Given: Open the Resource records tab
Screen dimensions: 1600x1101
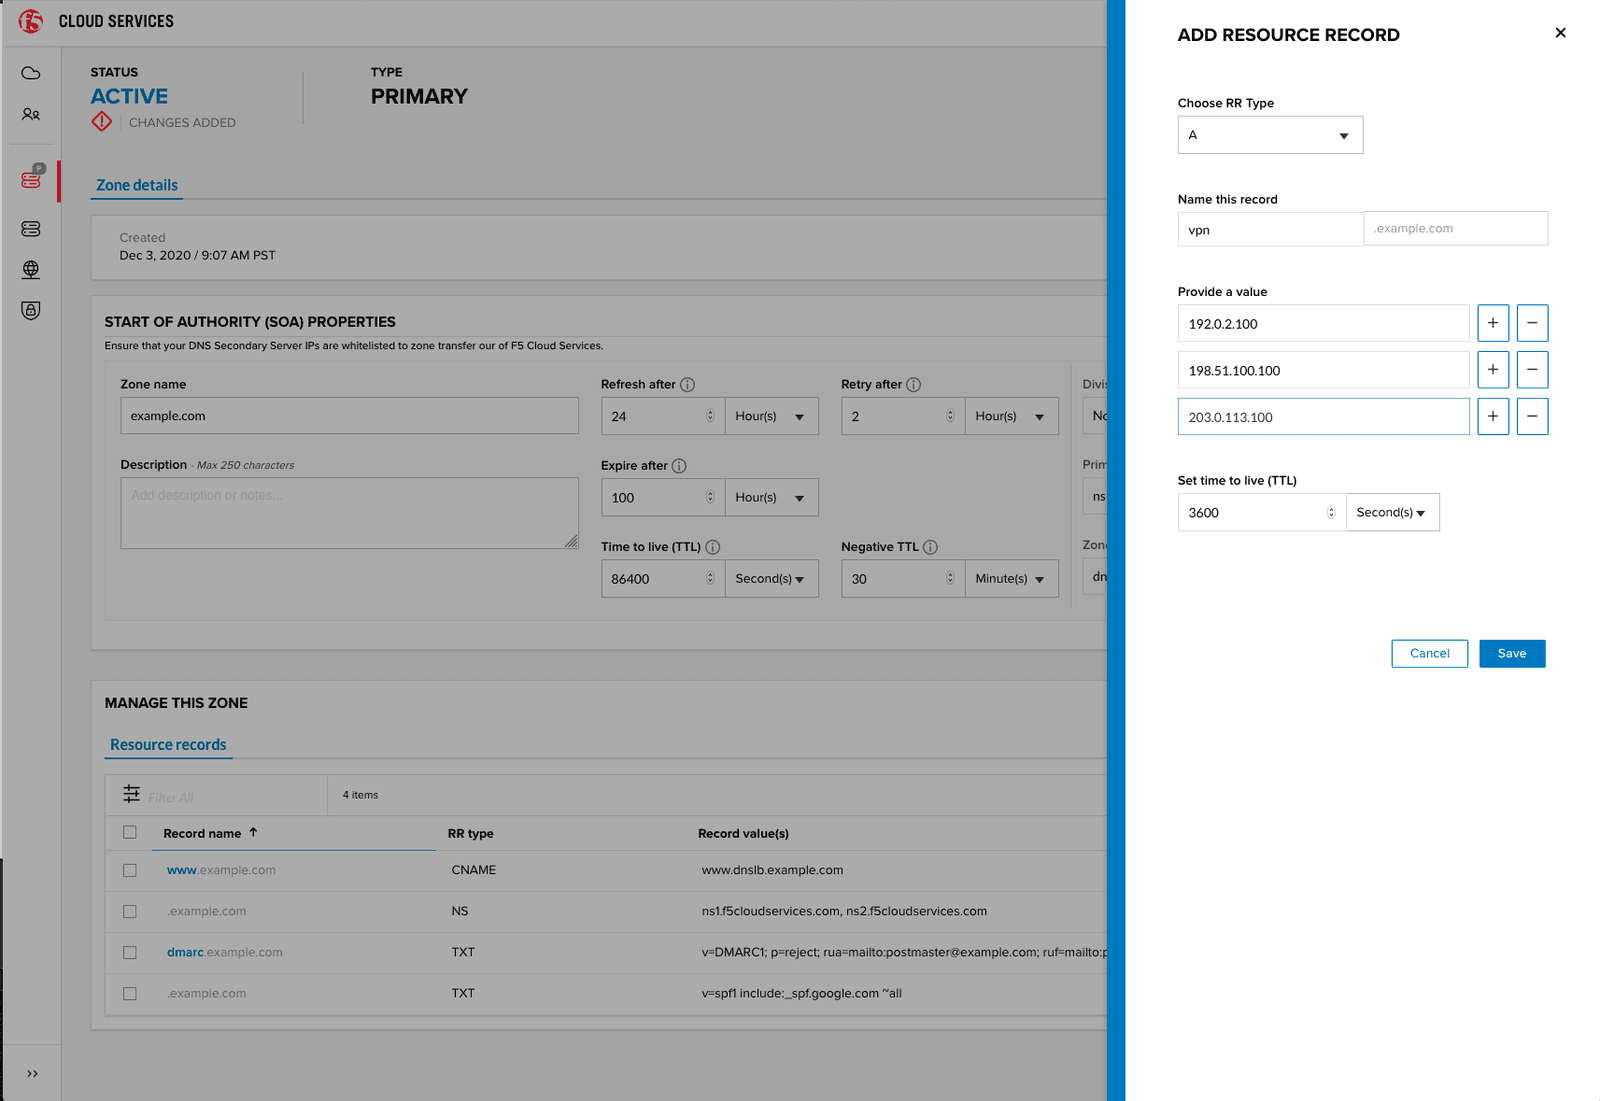Looking at the screenshot, I should coord(168,744).
